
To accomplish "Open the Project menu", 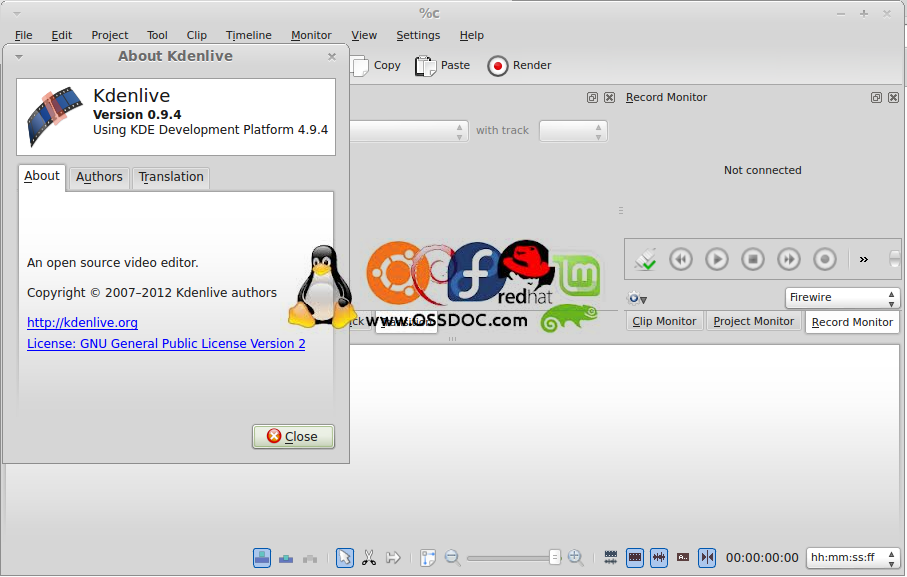I will (x=109, y=35).
